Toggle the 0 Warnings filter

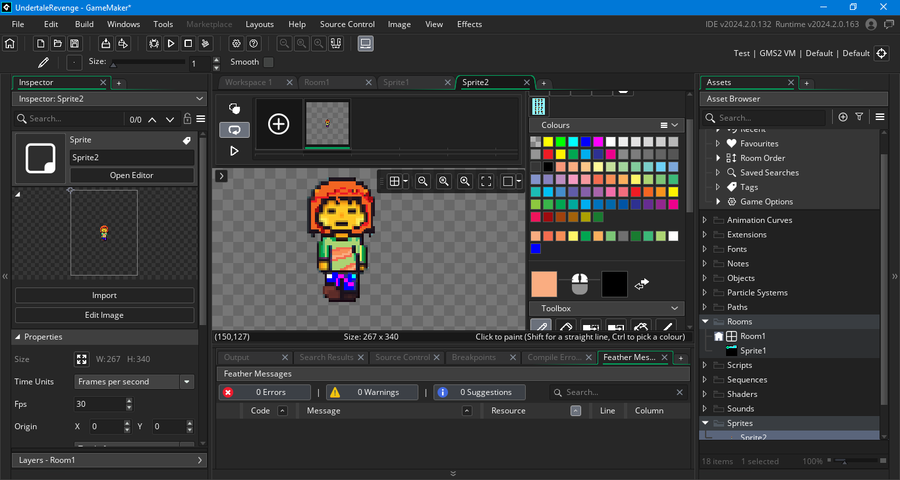tap(372, 392)
